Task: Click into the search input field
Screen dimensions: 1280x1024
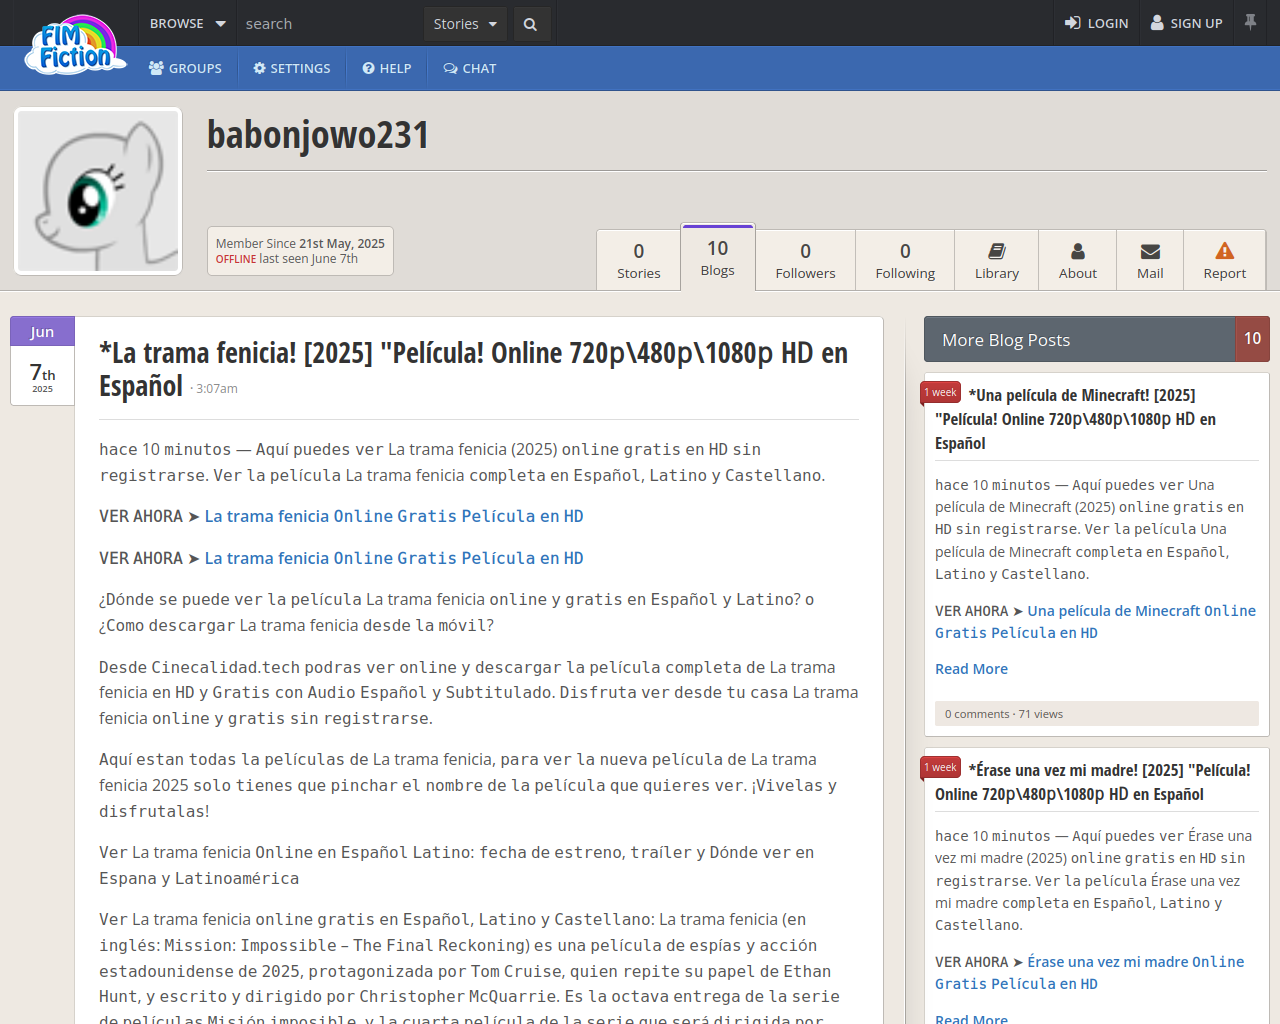Action: (x=330, y=24)
